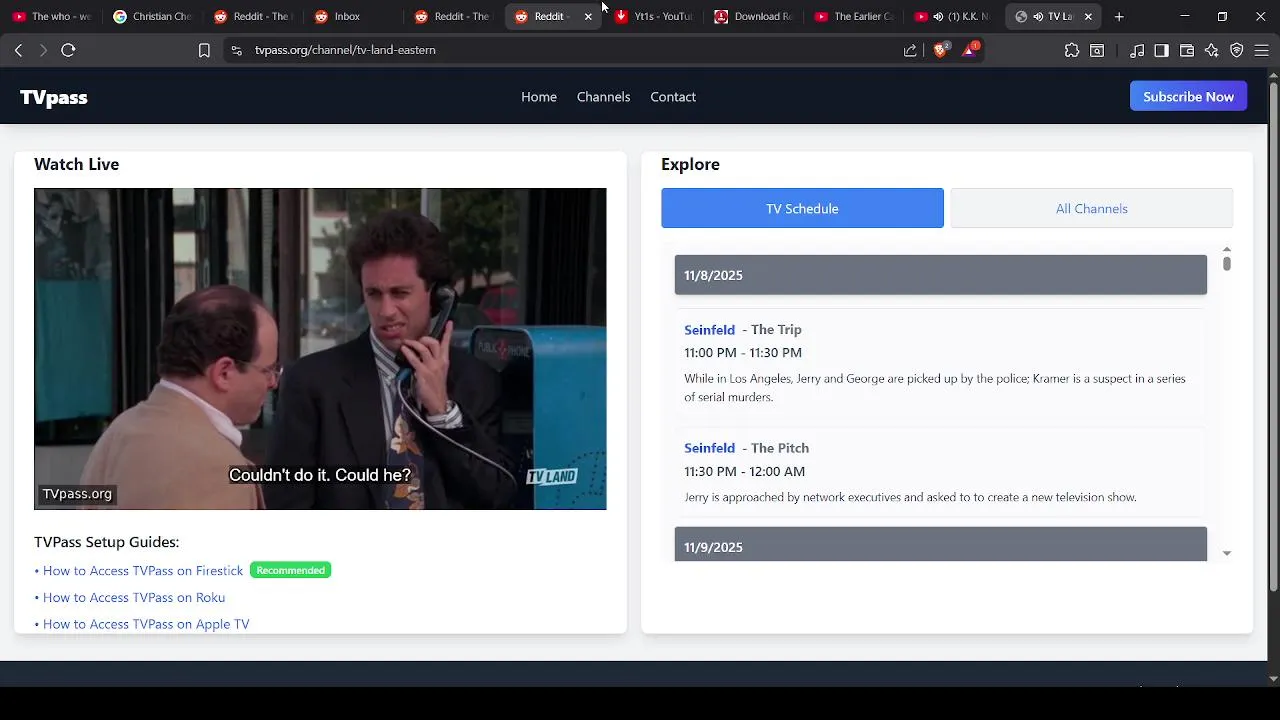Image resolution: width=1280 pixels, height=720 pixels.
Task: Click the schedule list scrollbar thumb
Action: (x=1226, y=263)
